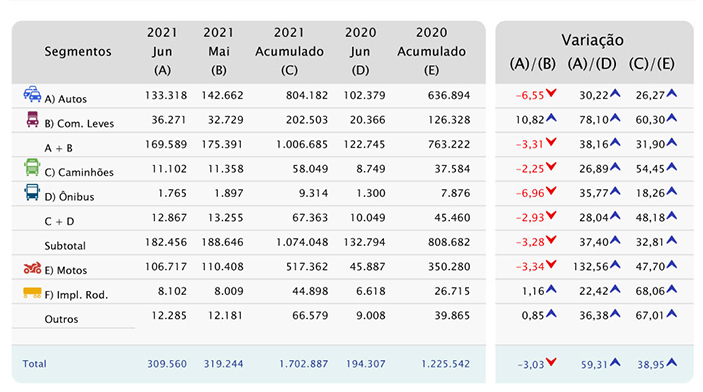Click the green truck icon for Caminhões

32,167
